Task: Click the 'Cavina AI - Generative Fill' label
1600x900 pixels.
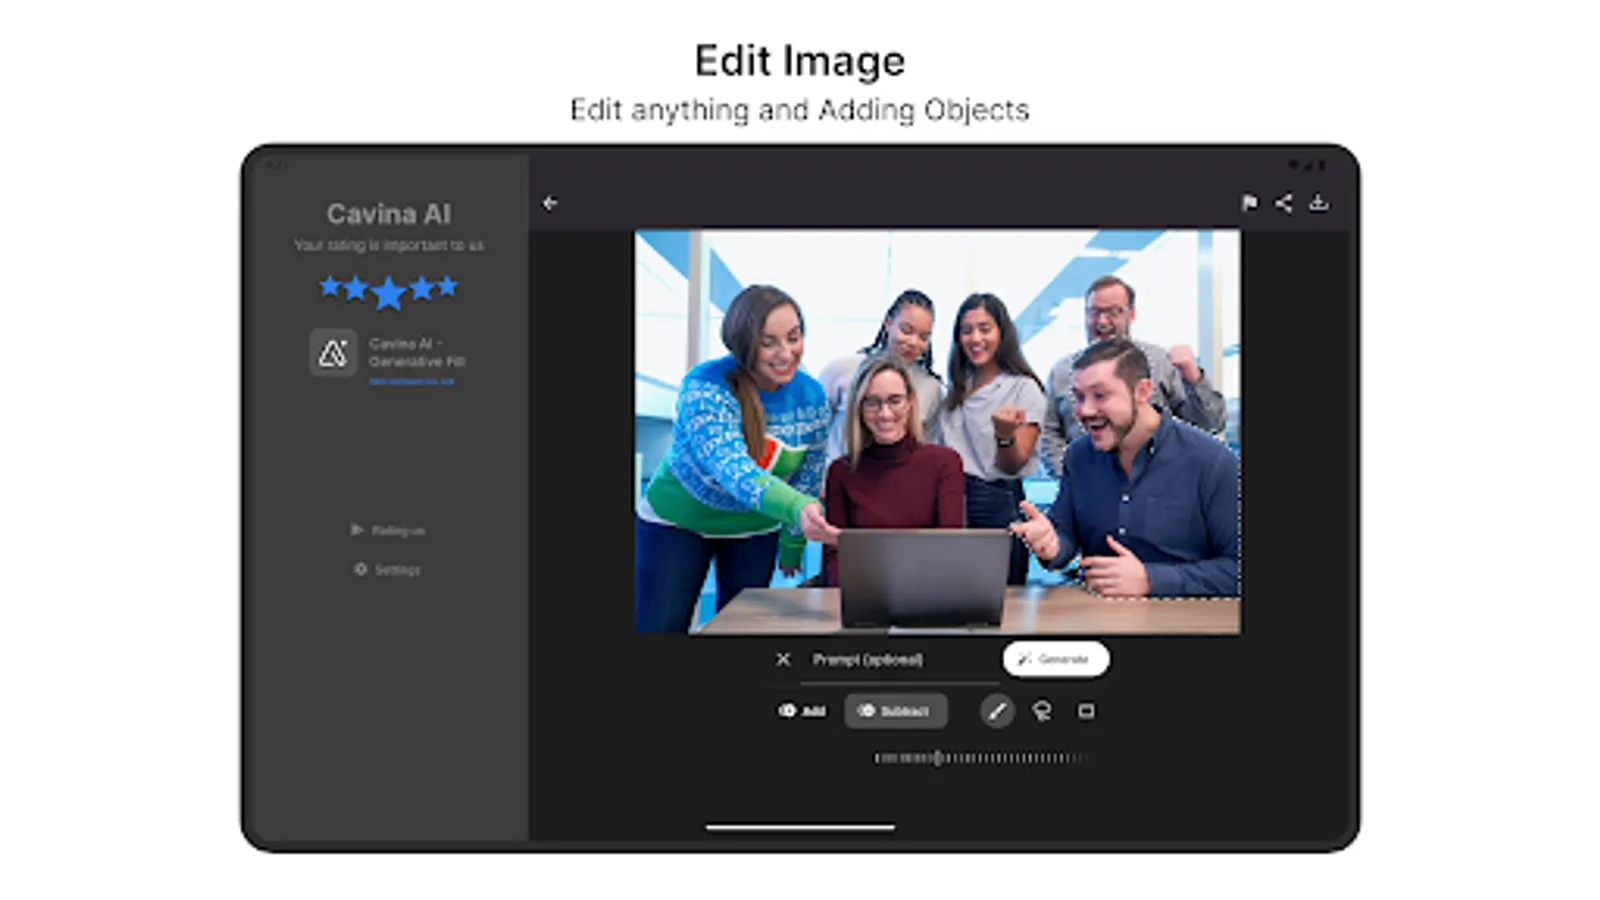Action: click(417, 352)
